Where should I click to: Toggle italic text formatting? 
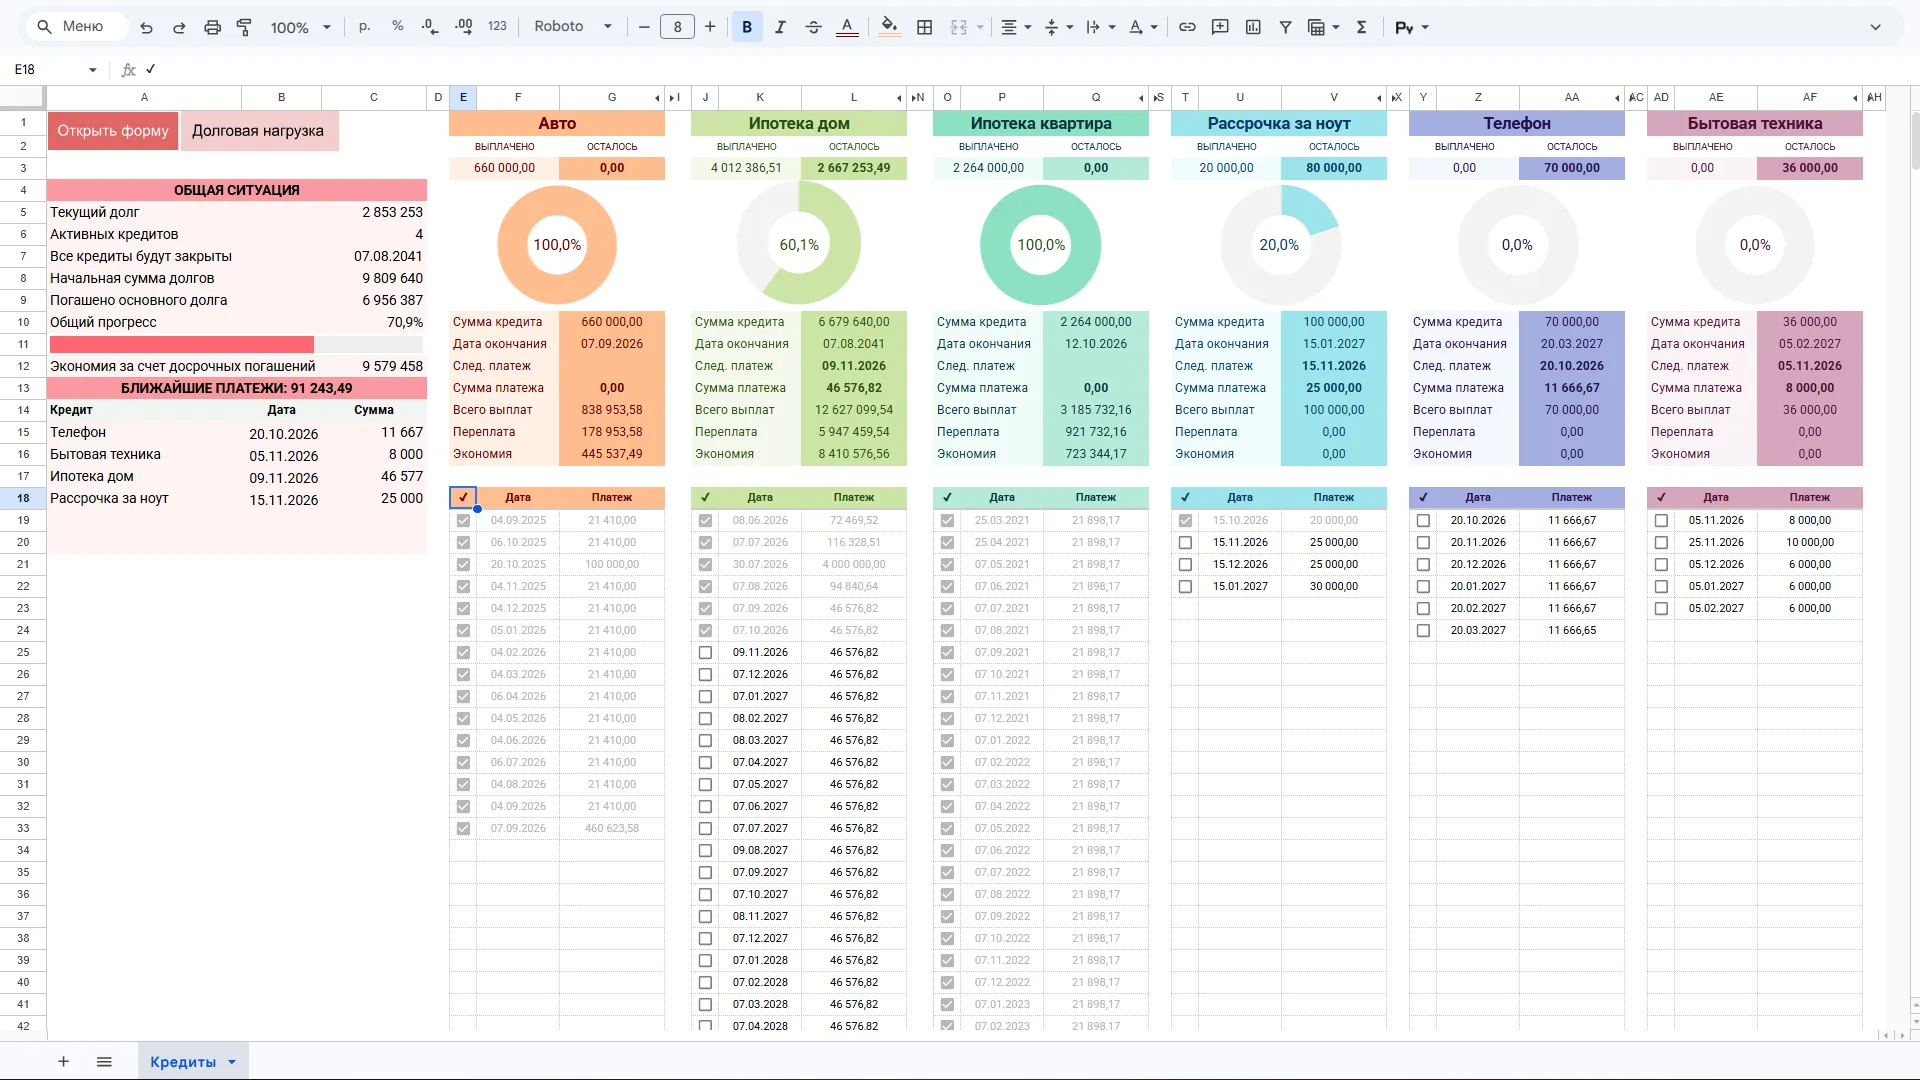click(780, 27)
